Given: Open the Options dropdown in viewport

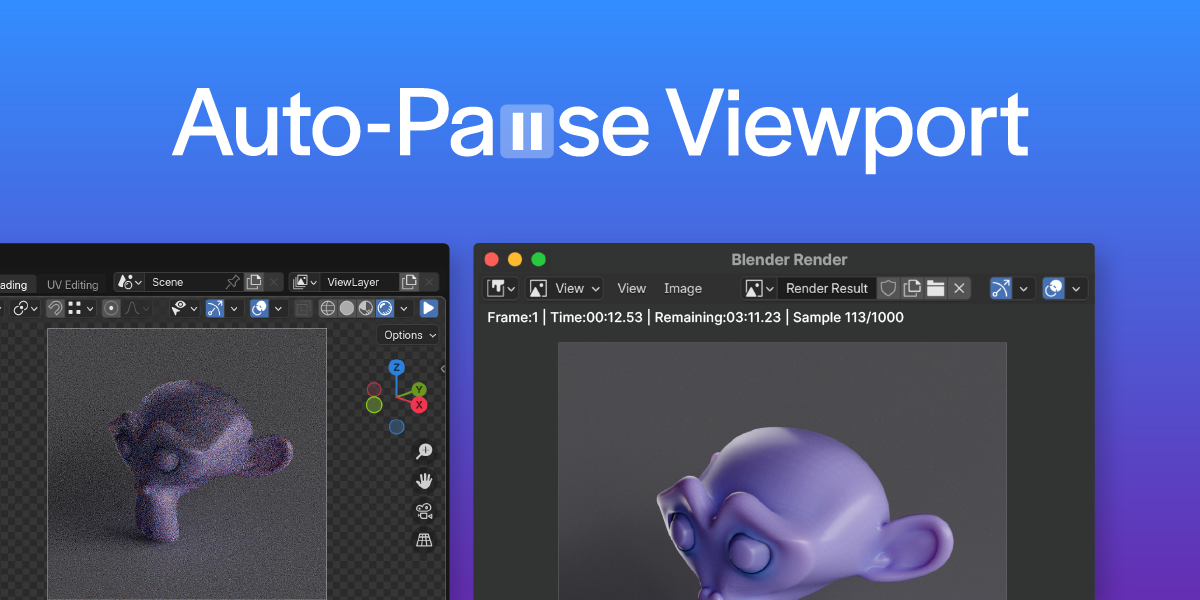Looking at the screenshot, I should [x=410, y=335].
